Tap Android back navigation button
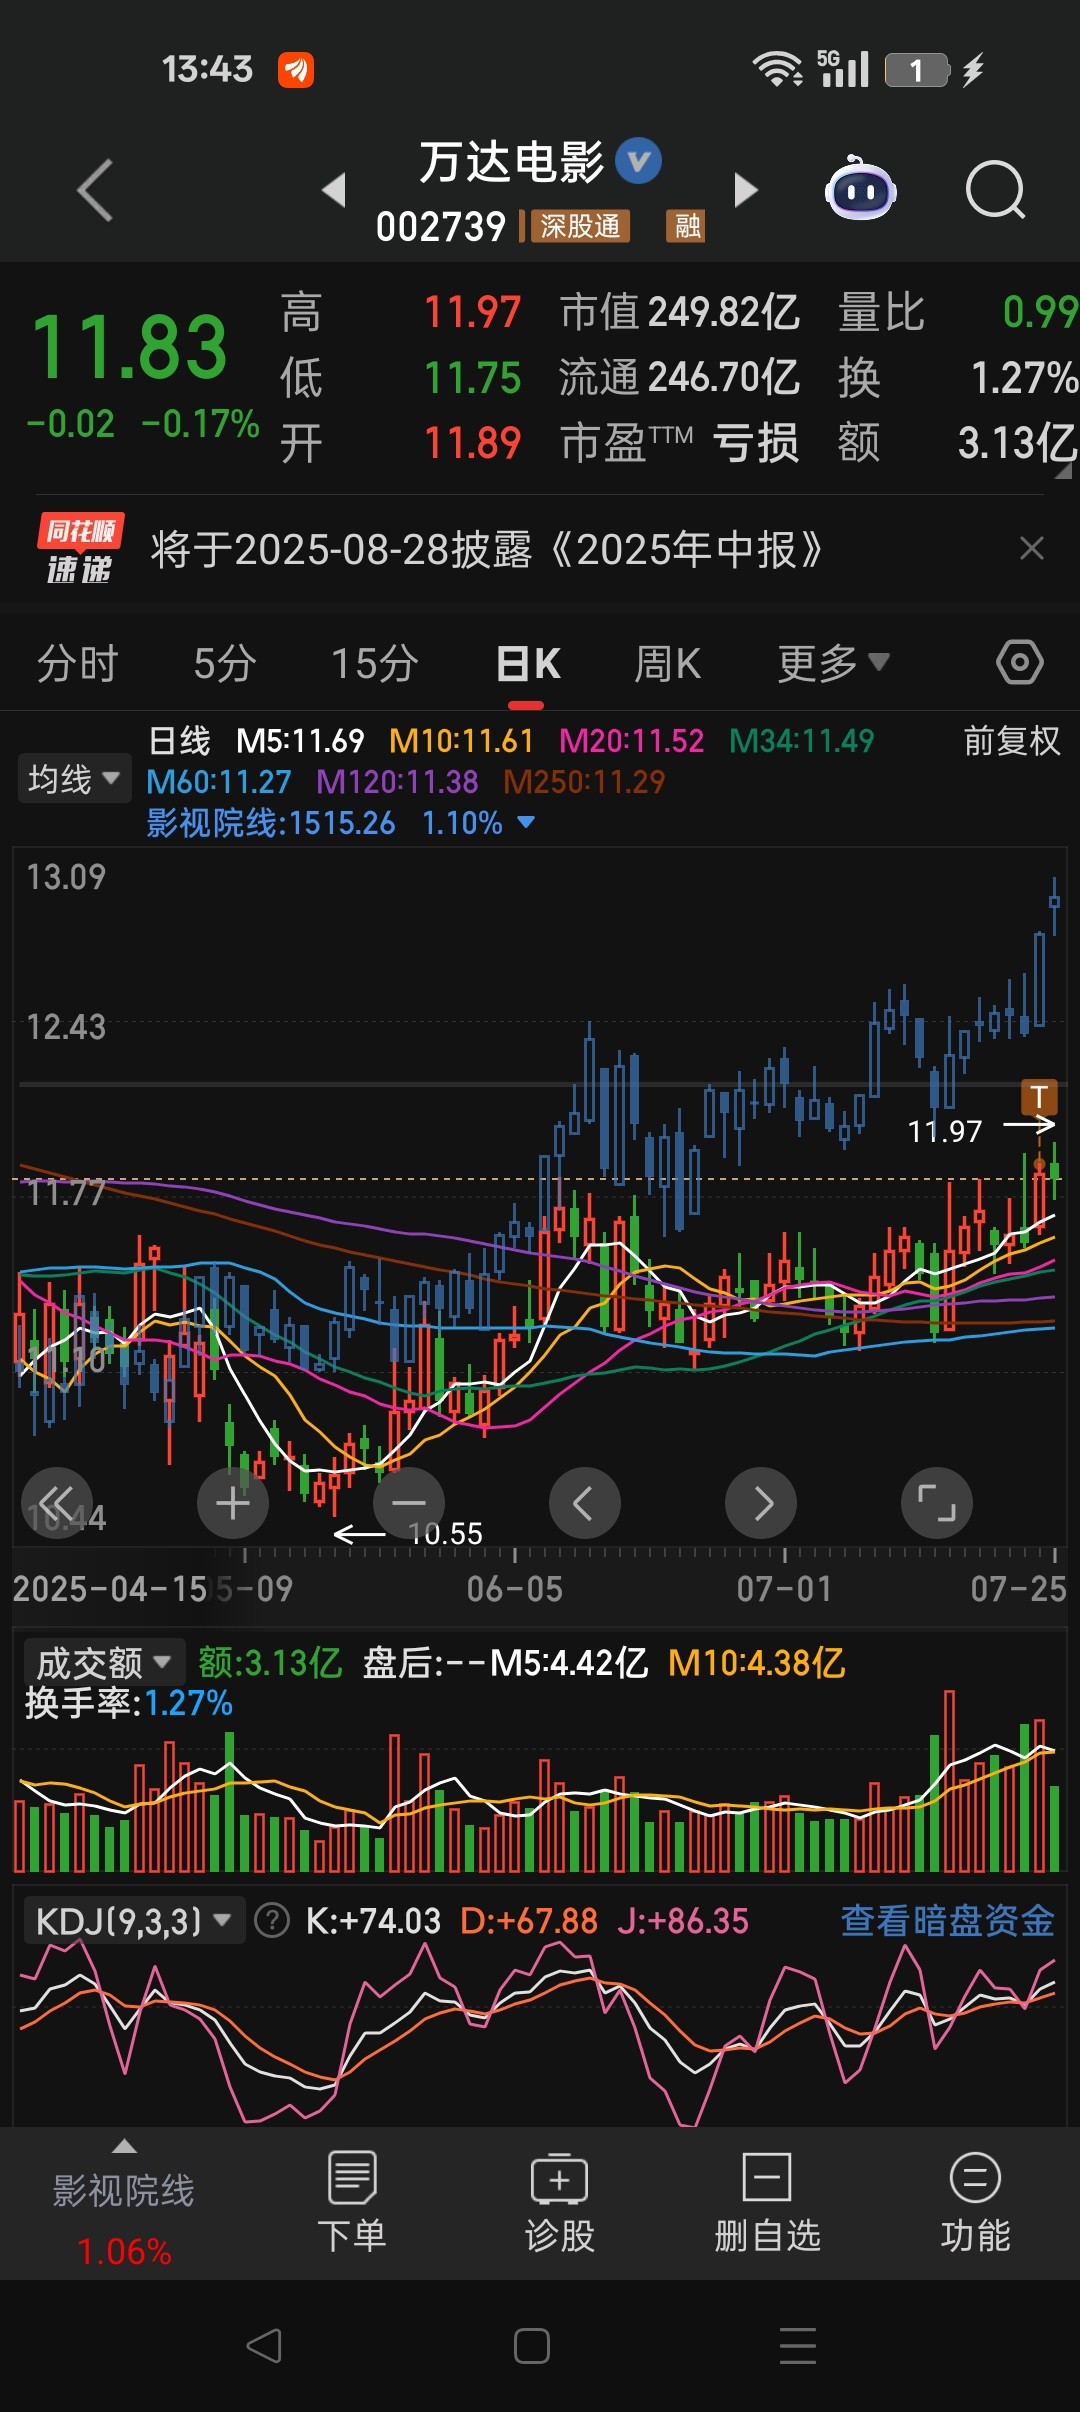 (x=265, y=2345)
